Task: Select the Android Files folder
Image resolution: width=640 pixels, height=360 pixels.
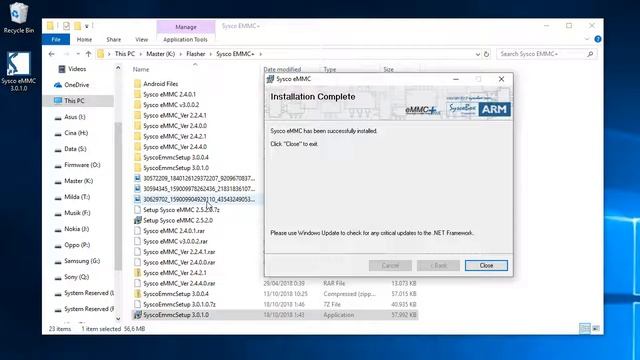Action: (160, 84)
